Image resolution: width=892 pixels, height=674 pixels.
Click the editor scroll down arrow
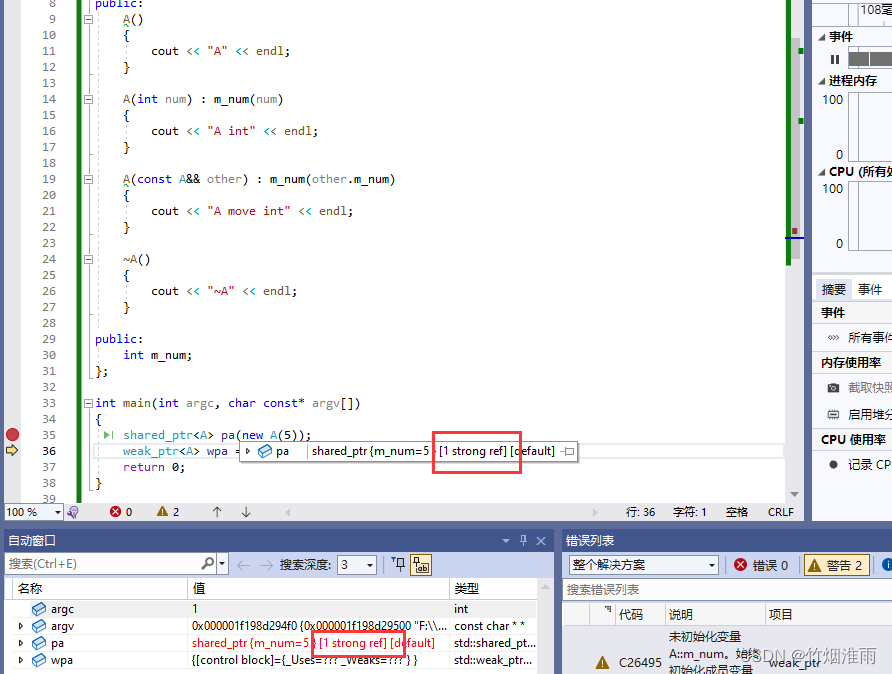click(795, 494)
